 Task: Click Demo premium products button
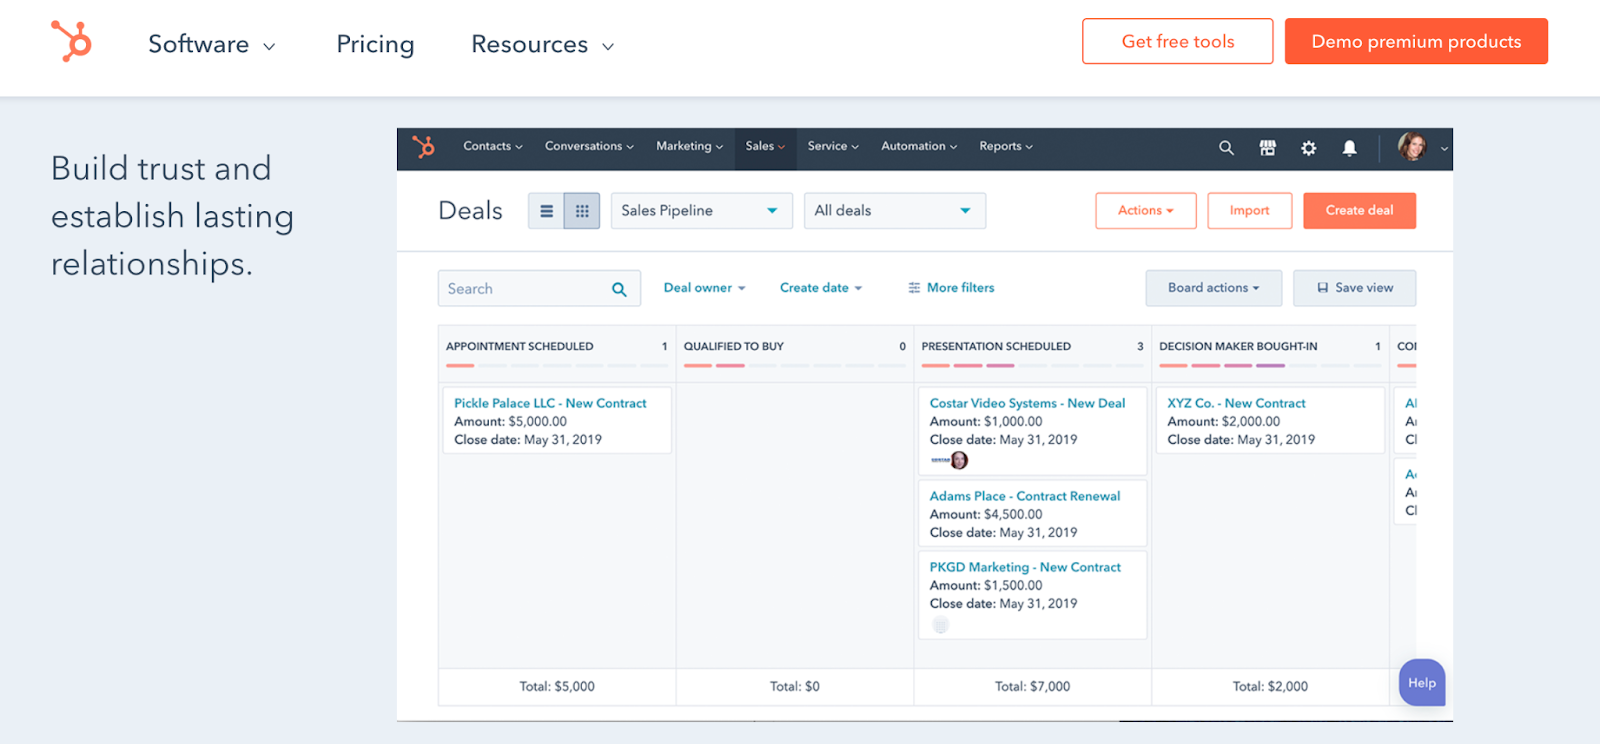point(1416,41)
